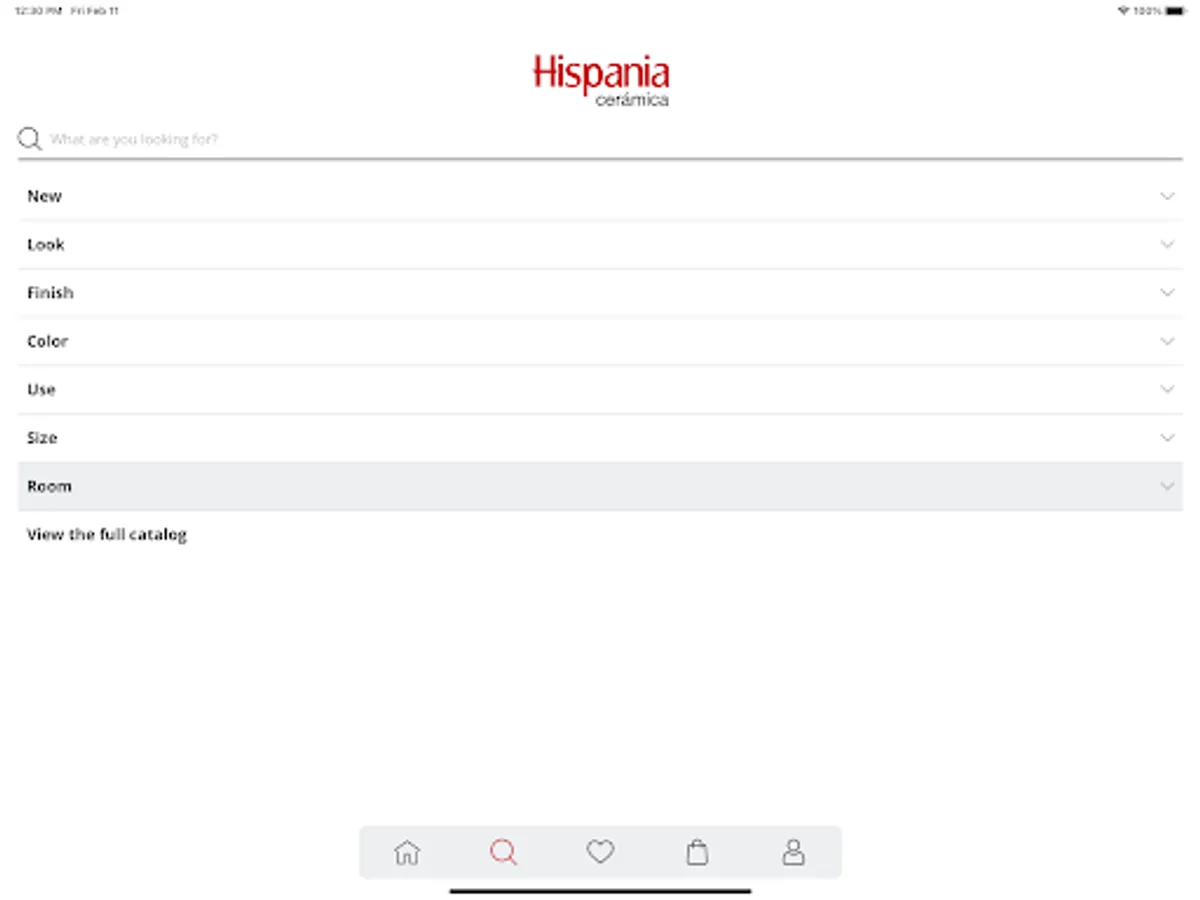This screenshot has height=900, width=1200.
Task: Expand the Size row chevron
Action: coord(1167,438)
